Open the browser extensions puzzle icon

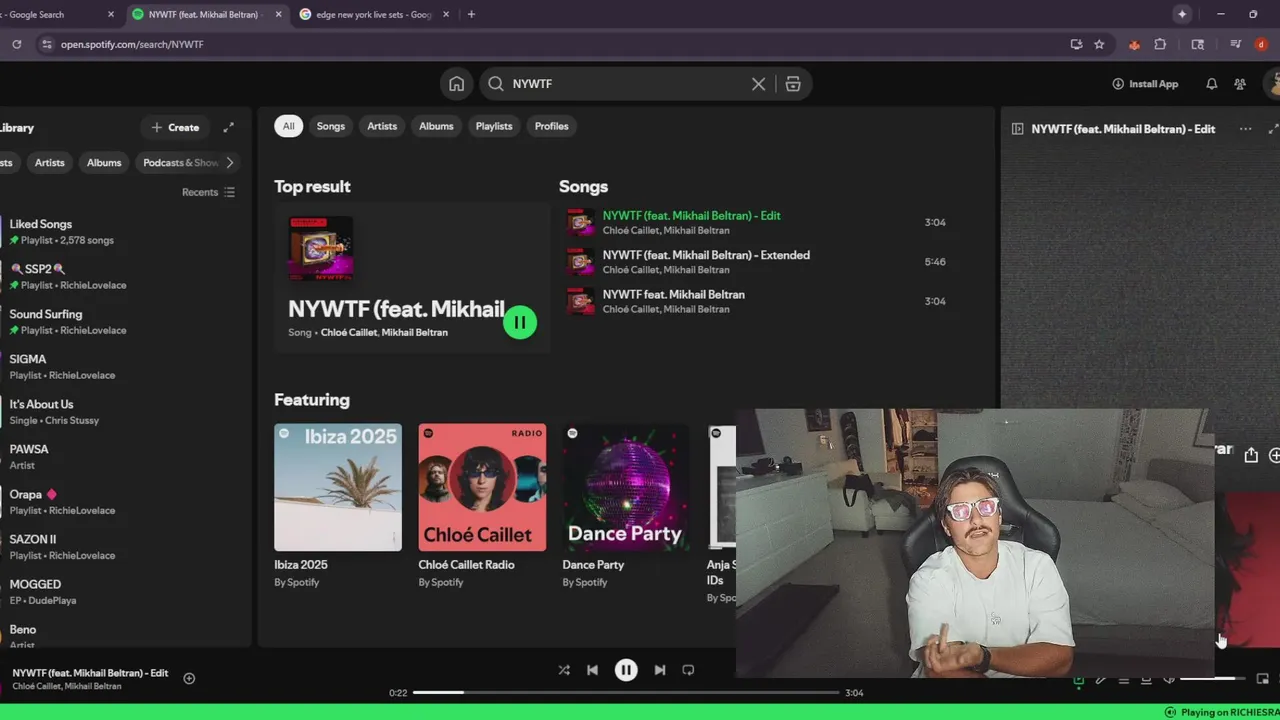click(1160, 44)
